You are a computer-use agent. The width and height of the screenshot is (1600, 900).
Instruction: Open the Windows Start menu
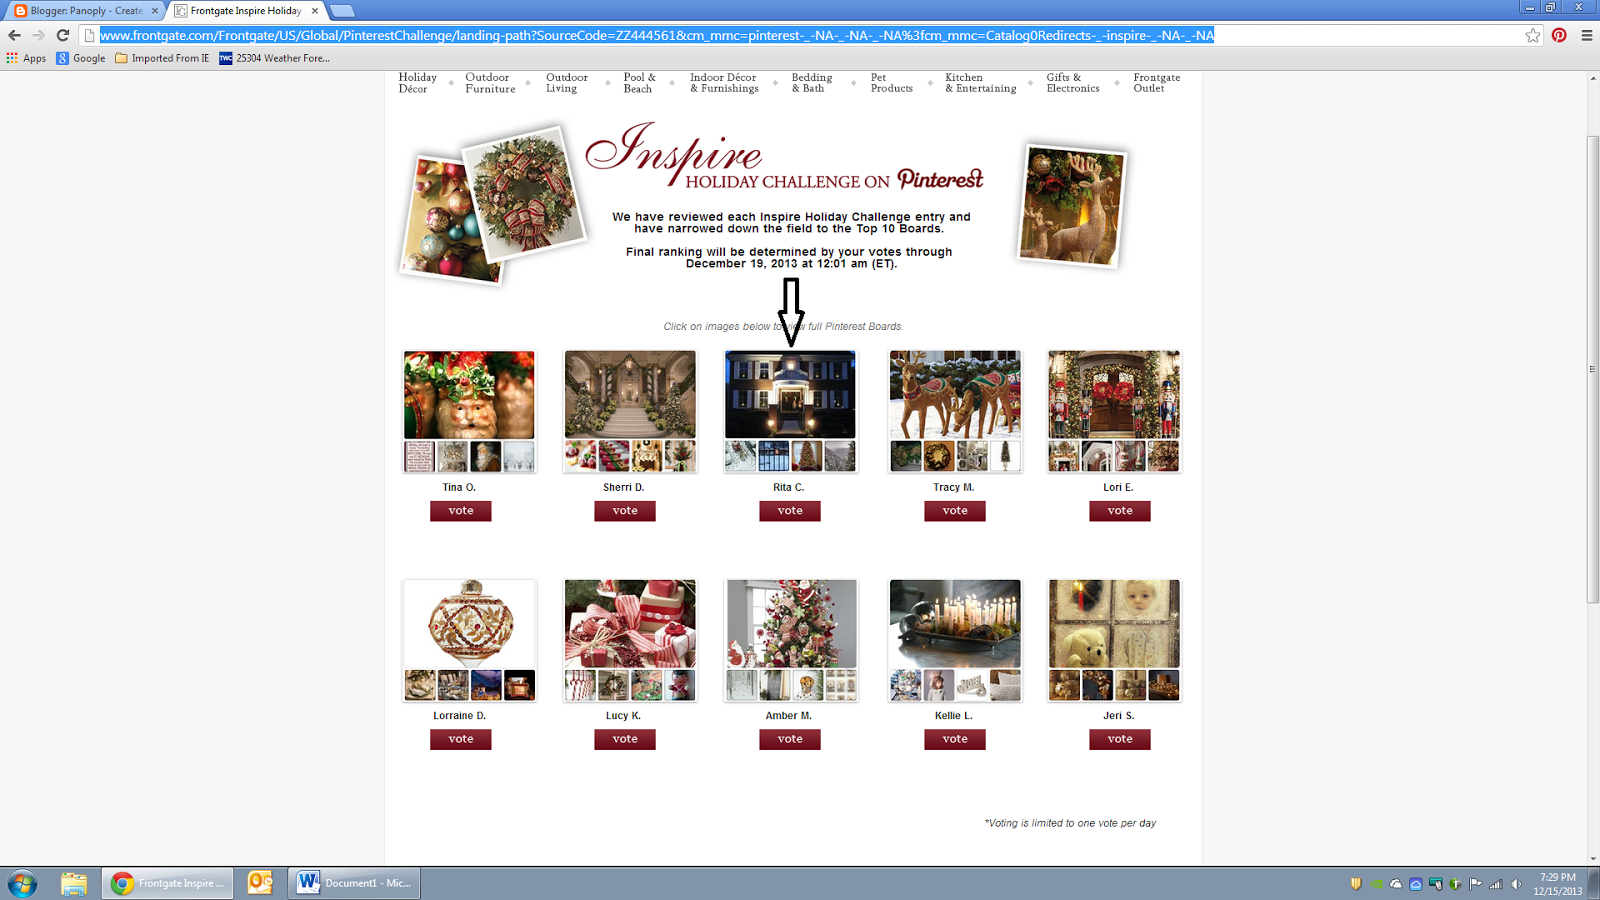(22, 883)
